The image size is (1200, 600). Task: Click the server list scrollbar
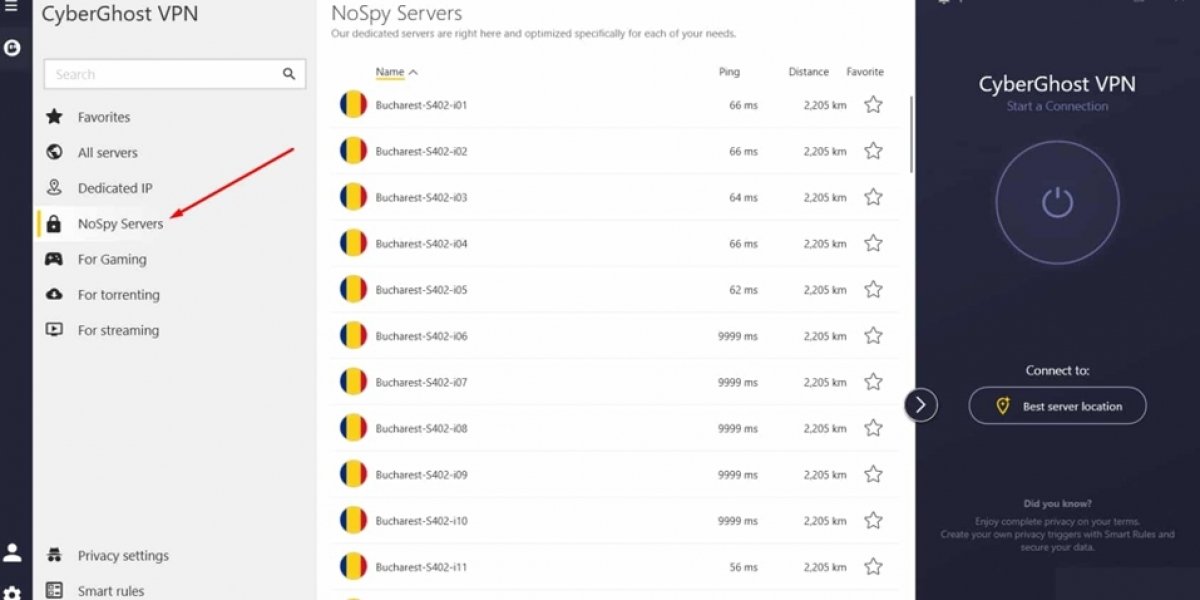tap(910, 133)
